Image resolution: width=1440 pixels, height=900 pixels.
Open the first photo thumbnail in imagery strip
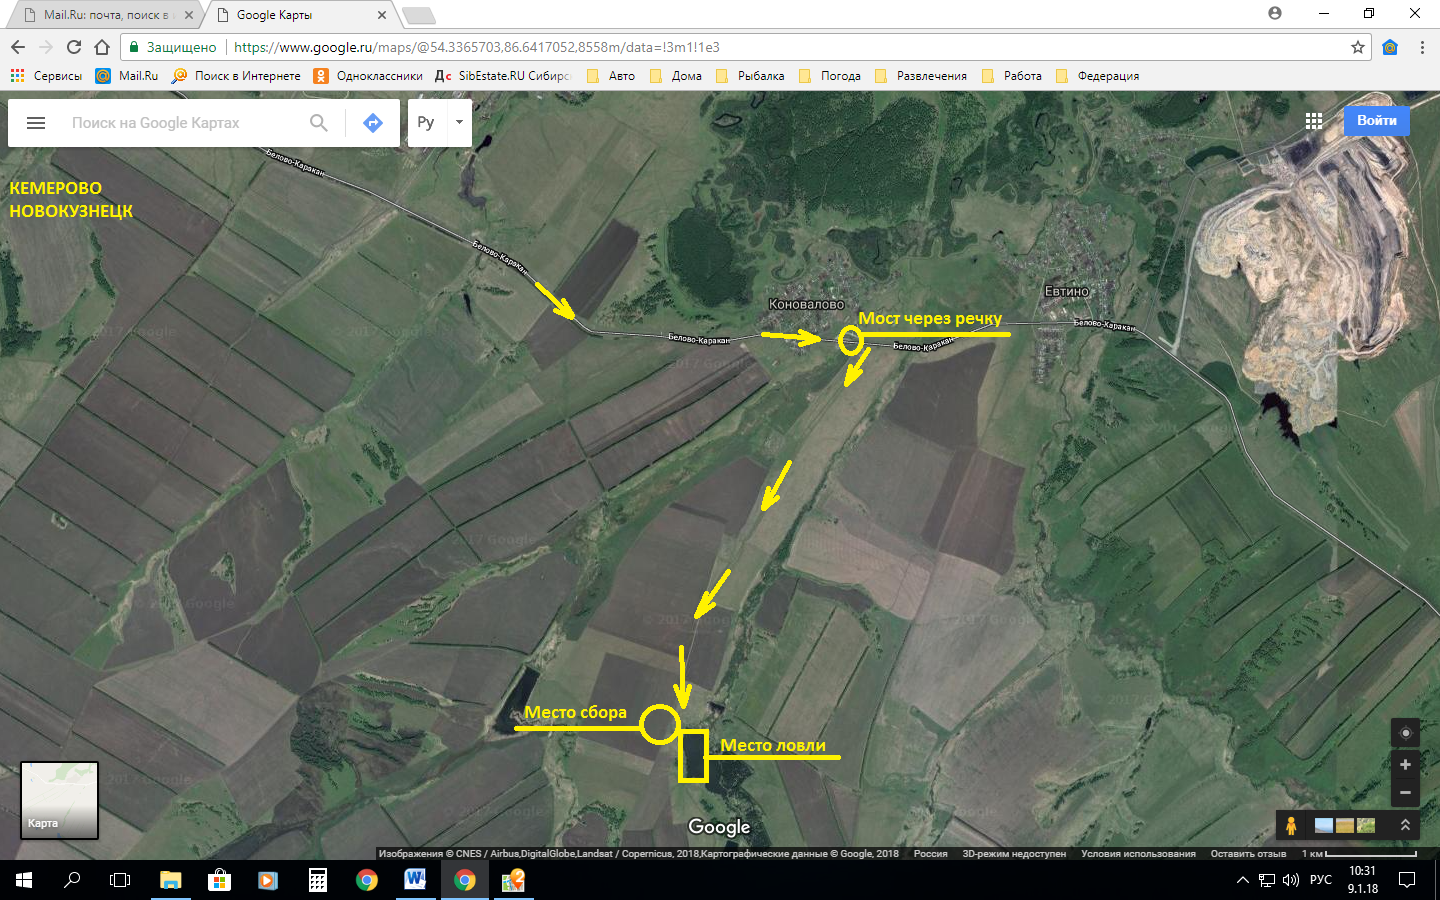(1323, 825)
